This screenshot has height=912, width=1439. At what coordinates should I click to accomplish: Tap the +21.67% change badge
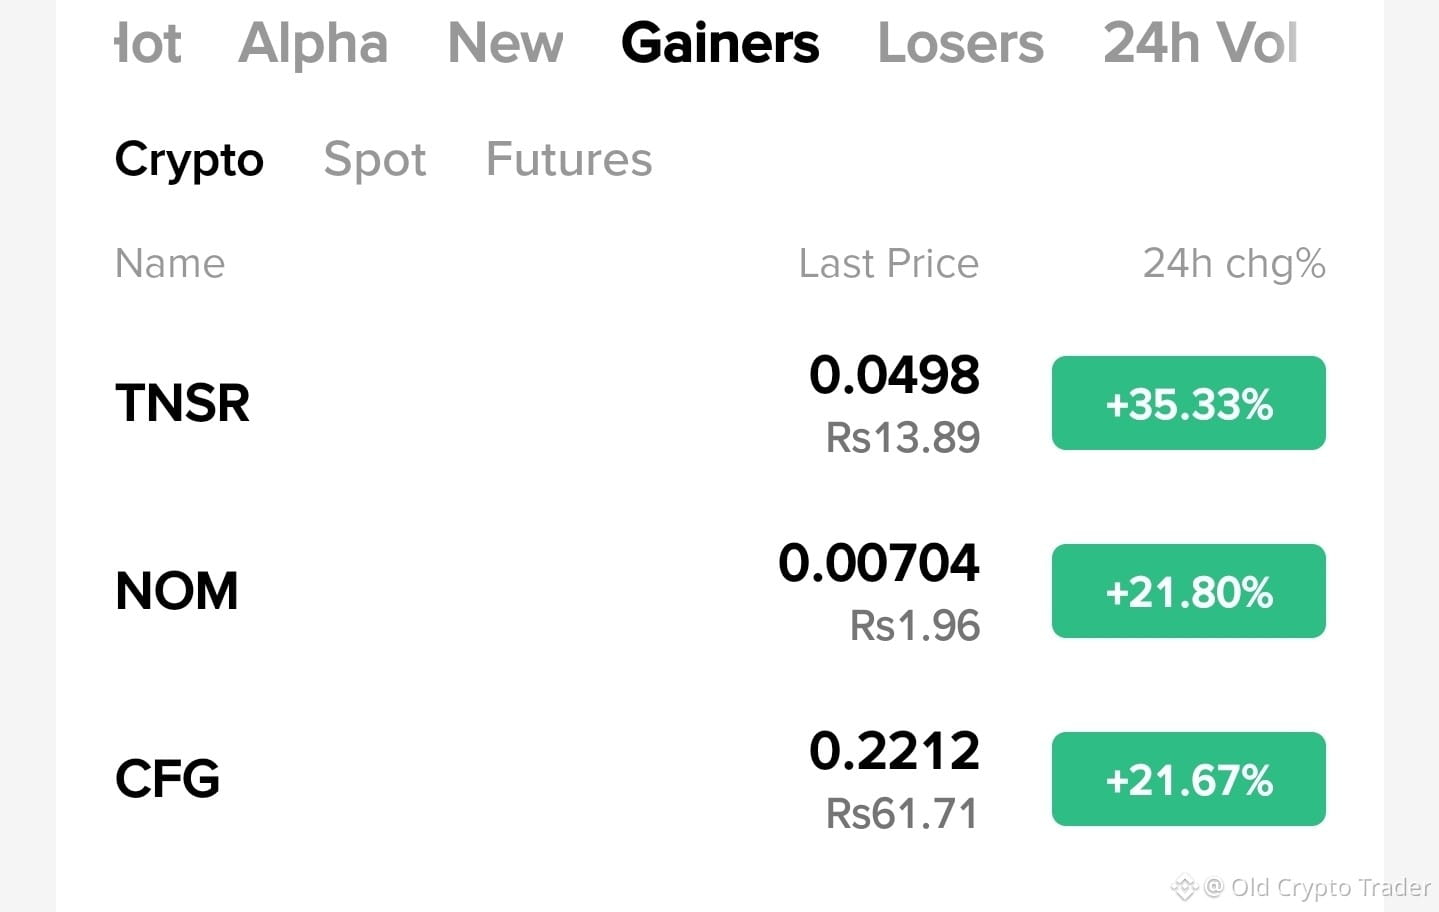[1189, 779]
